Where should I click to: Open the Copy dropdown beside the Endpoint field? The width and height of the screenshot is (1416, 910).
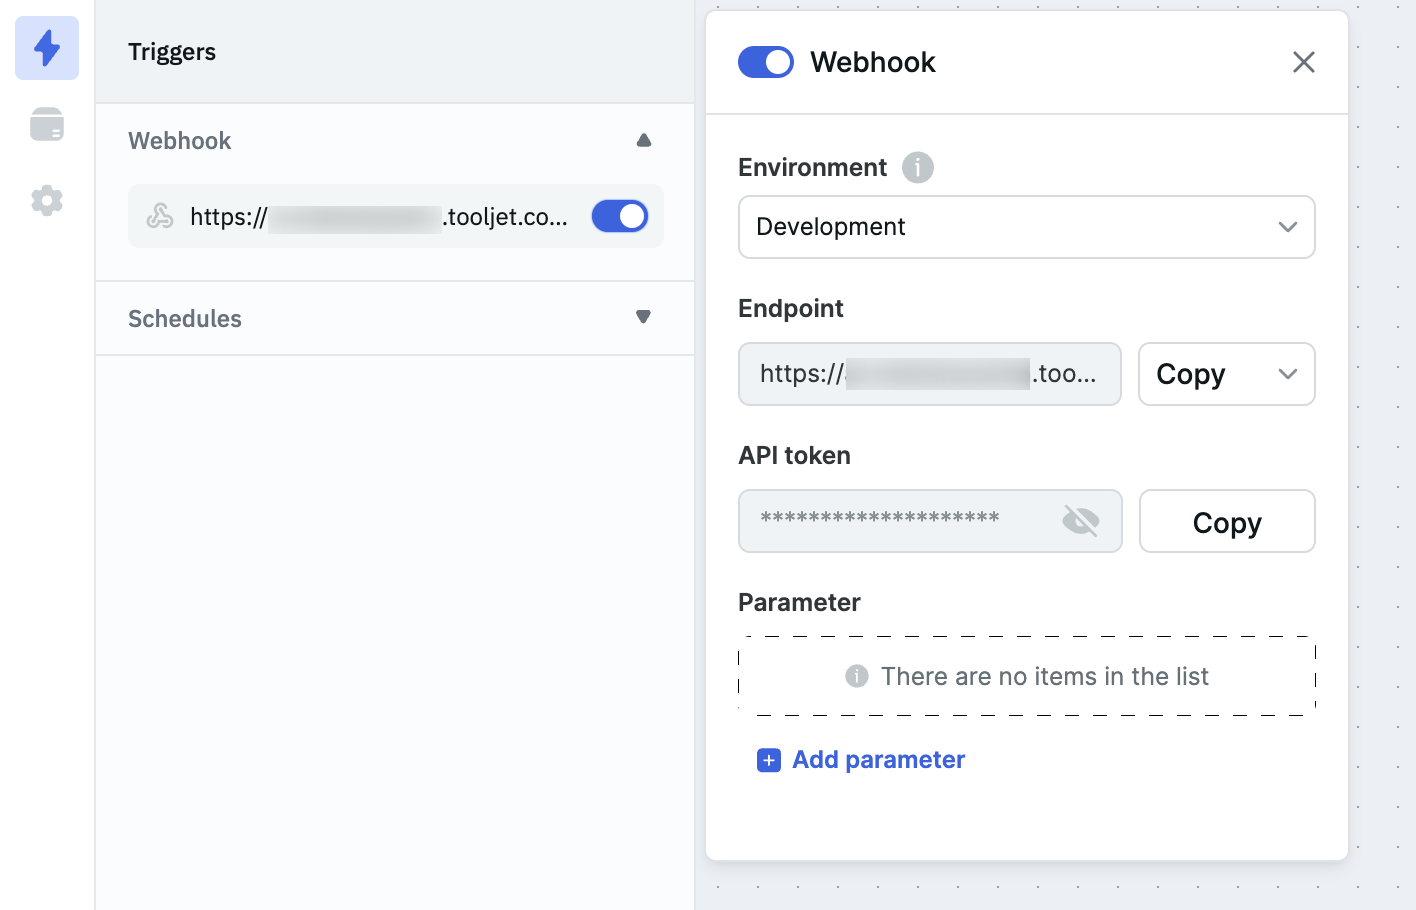[x=1288, y=374]
